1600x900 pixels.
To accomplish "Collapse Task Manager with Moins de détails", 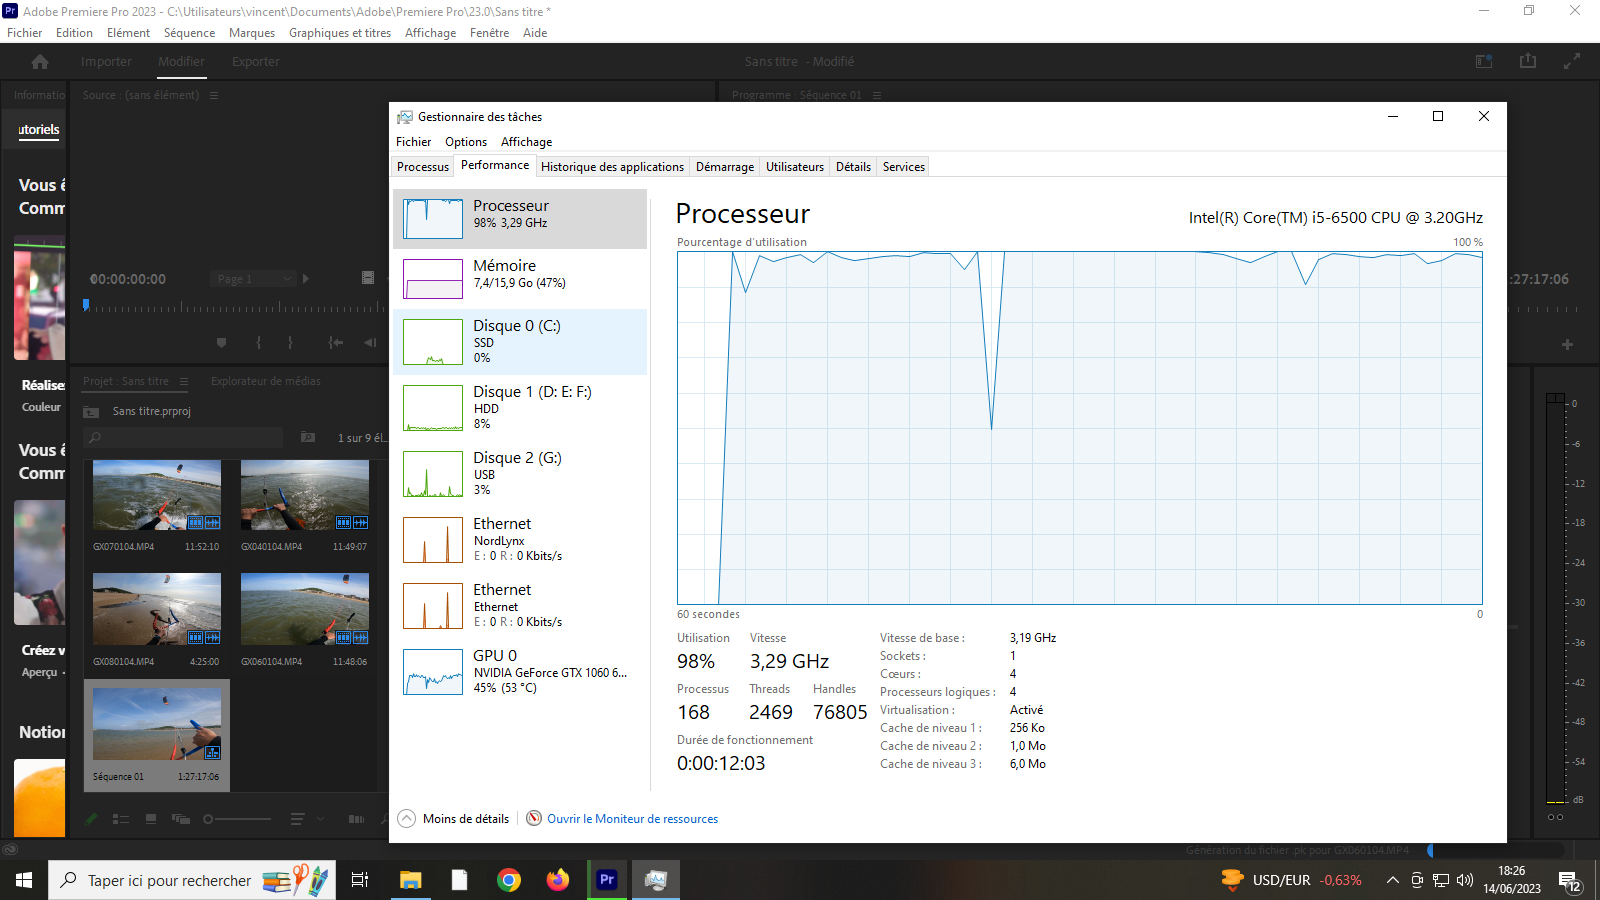I will [x=453, y=819].
